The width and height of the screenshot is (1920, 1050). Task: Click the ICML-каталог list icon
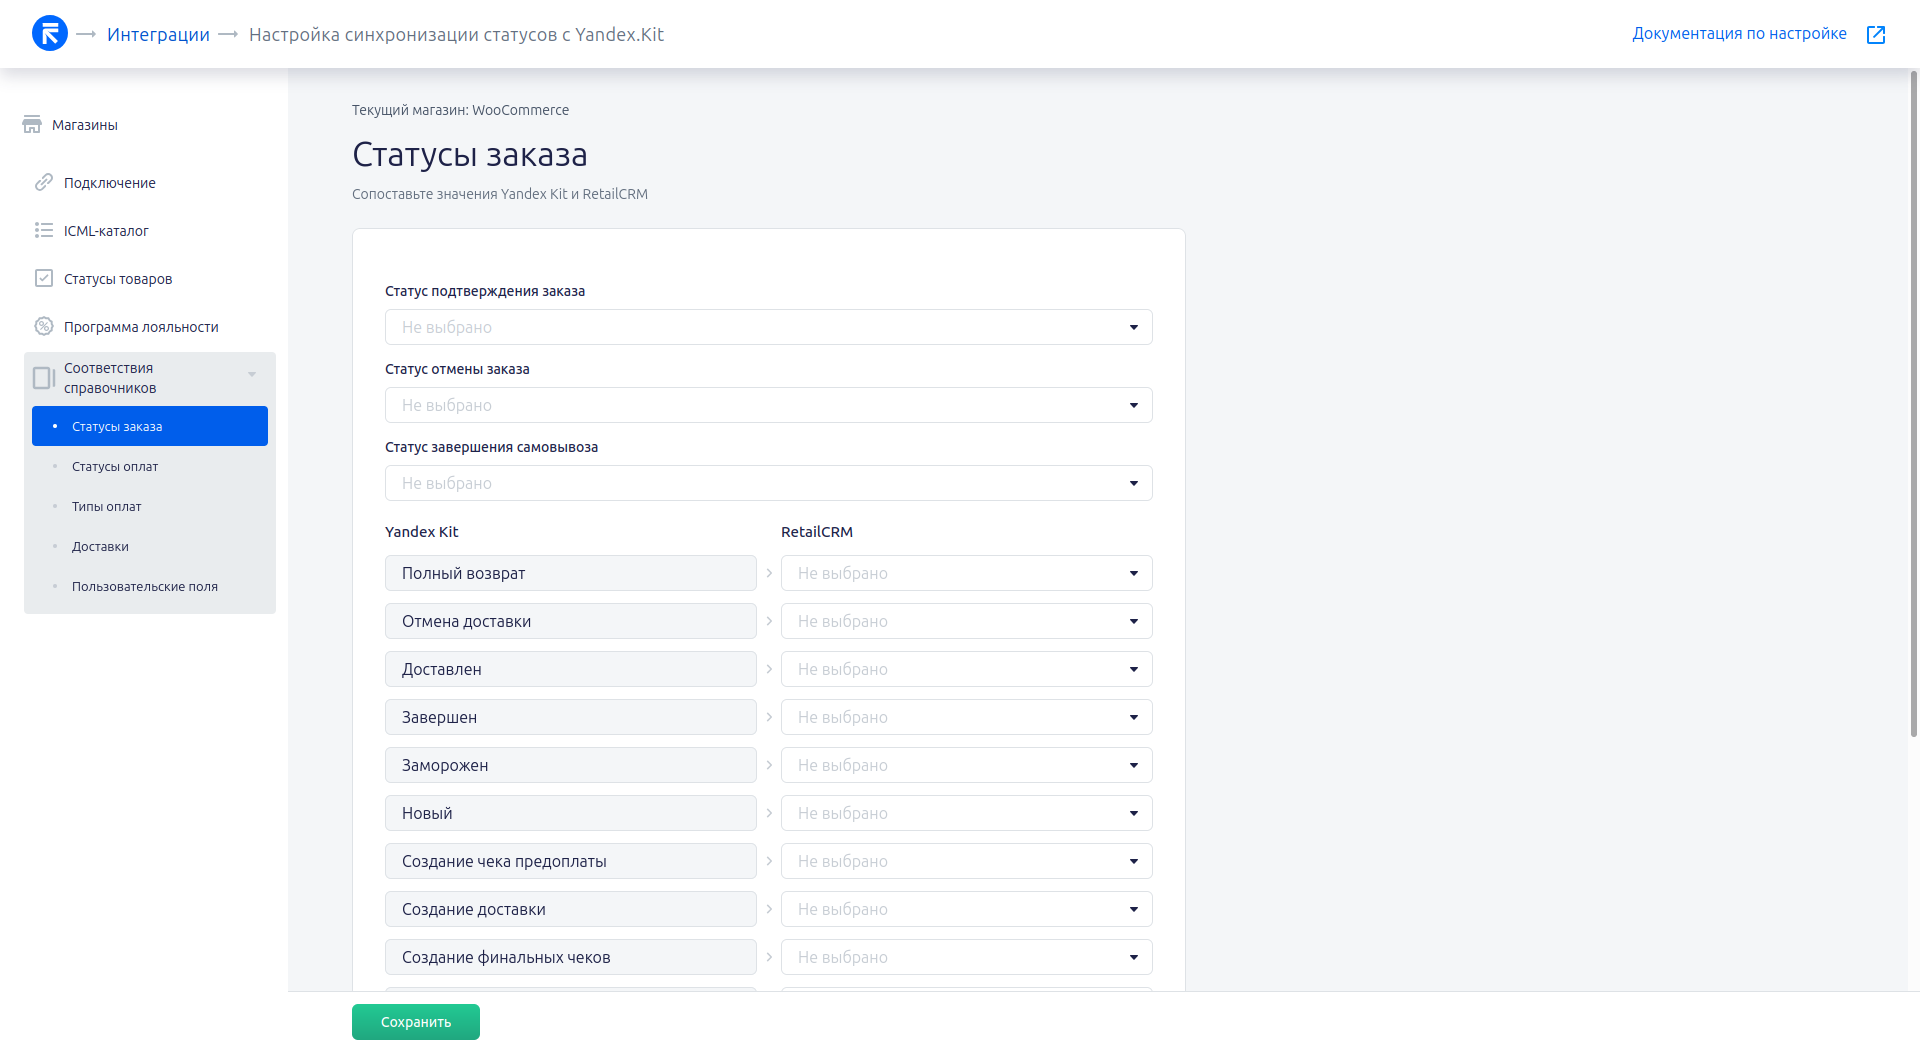(44, 230)
